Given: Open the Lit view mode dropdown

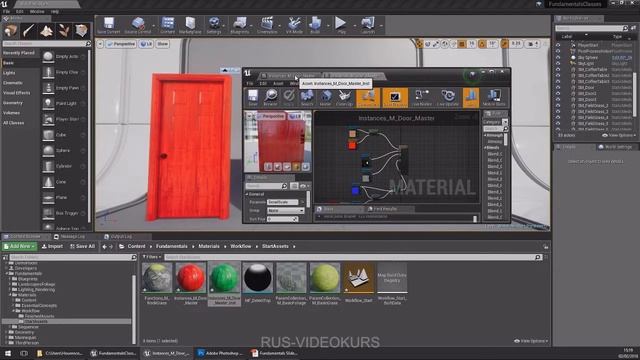Looking at the screenshot, I should coord(146,44).
